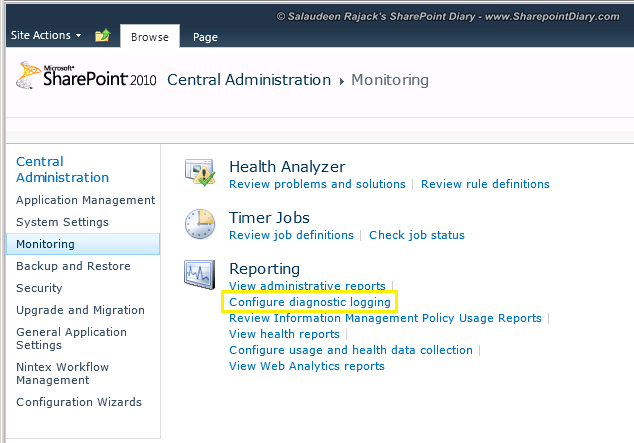Open View administrative reports link
634x443 pixels.
pyautogui.click(x=307, y=286)
